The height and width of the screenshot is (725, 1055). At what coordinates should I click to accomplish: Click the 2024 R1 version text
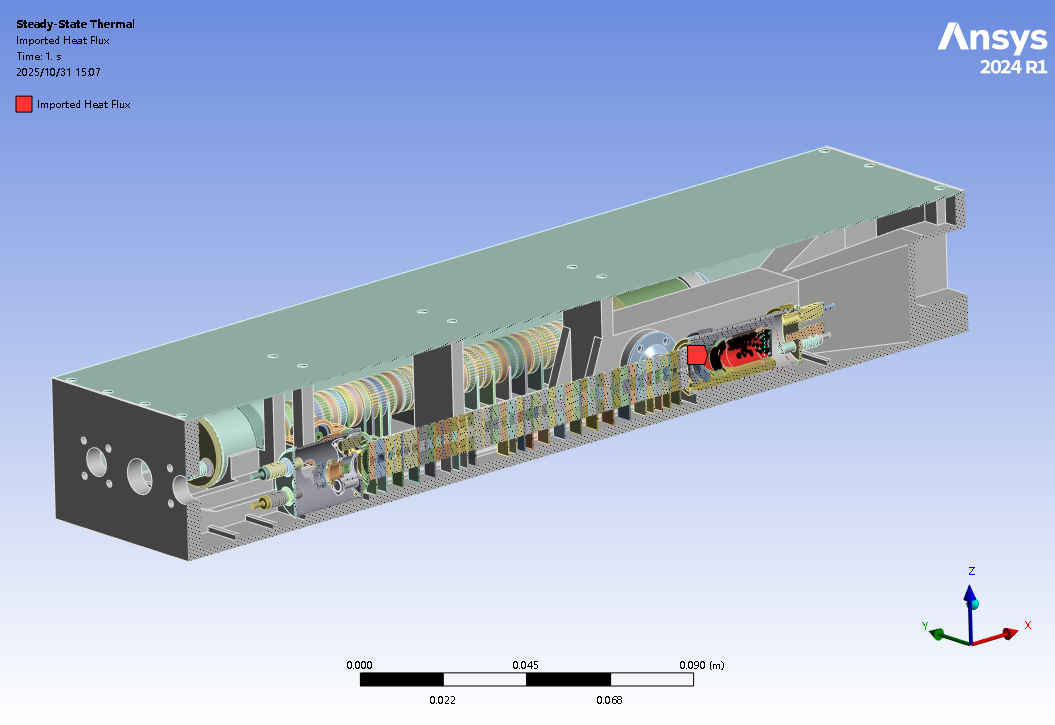(x=1012, y=68)
